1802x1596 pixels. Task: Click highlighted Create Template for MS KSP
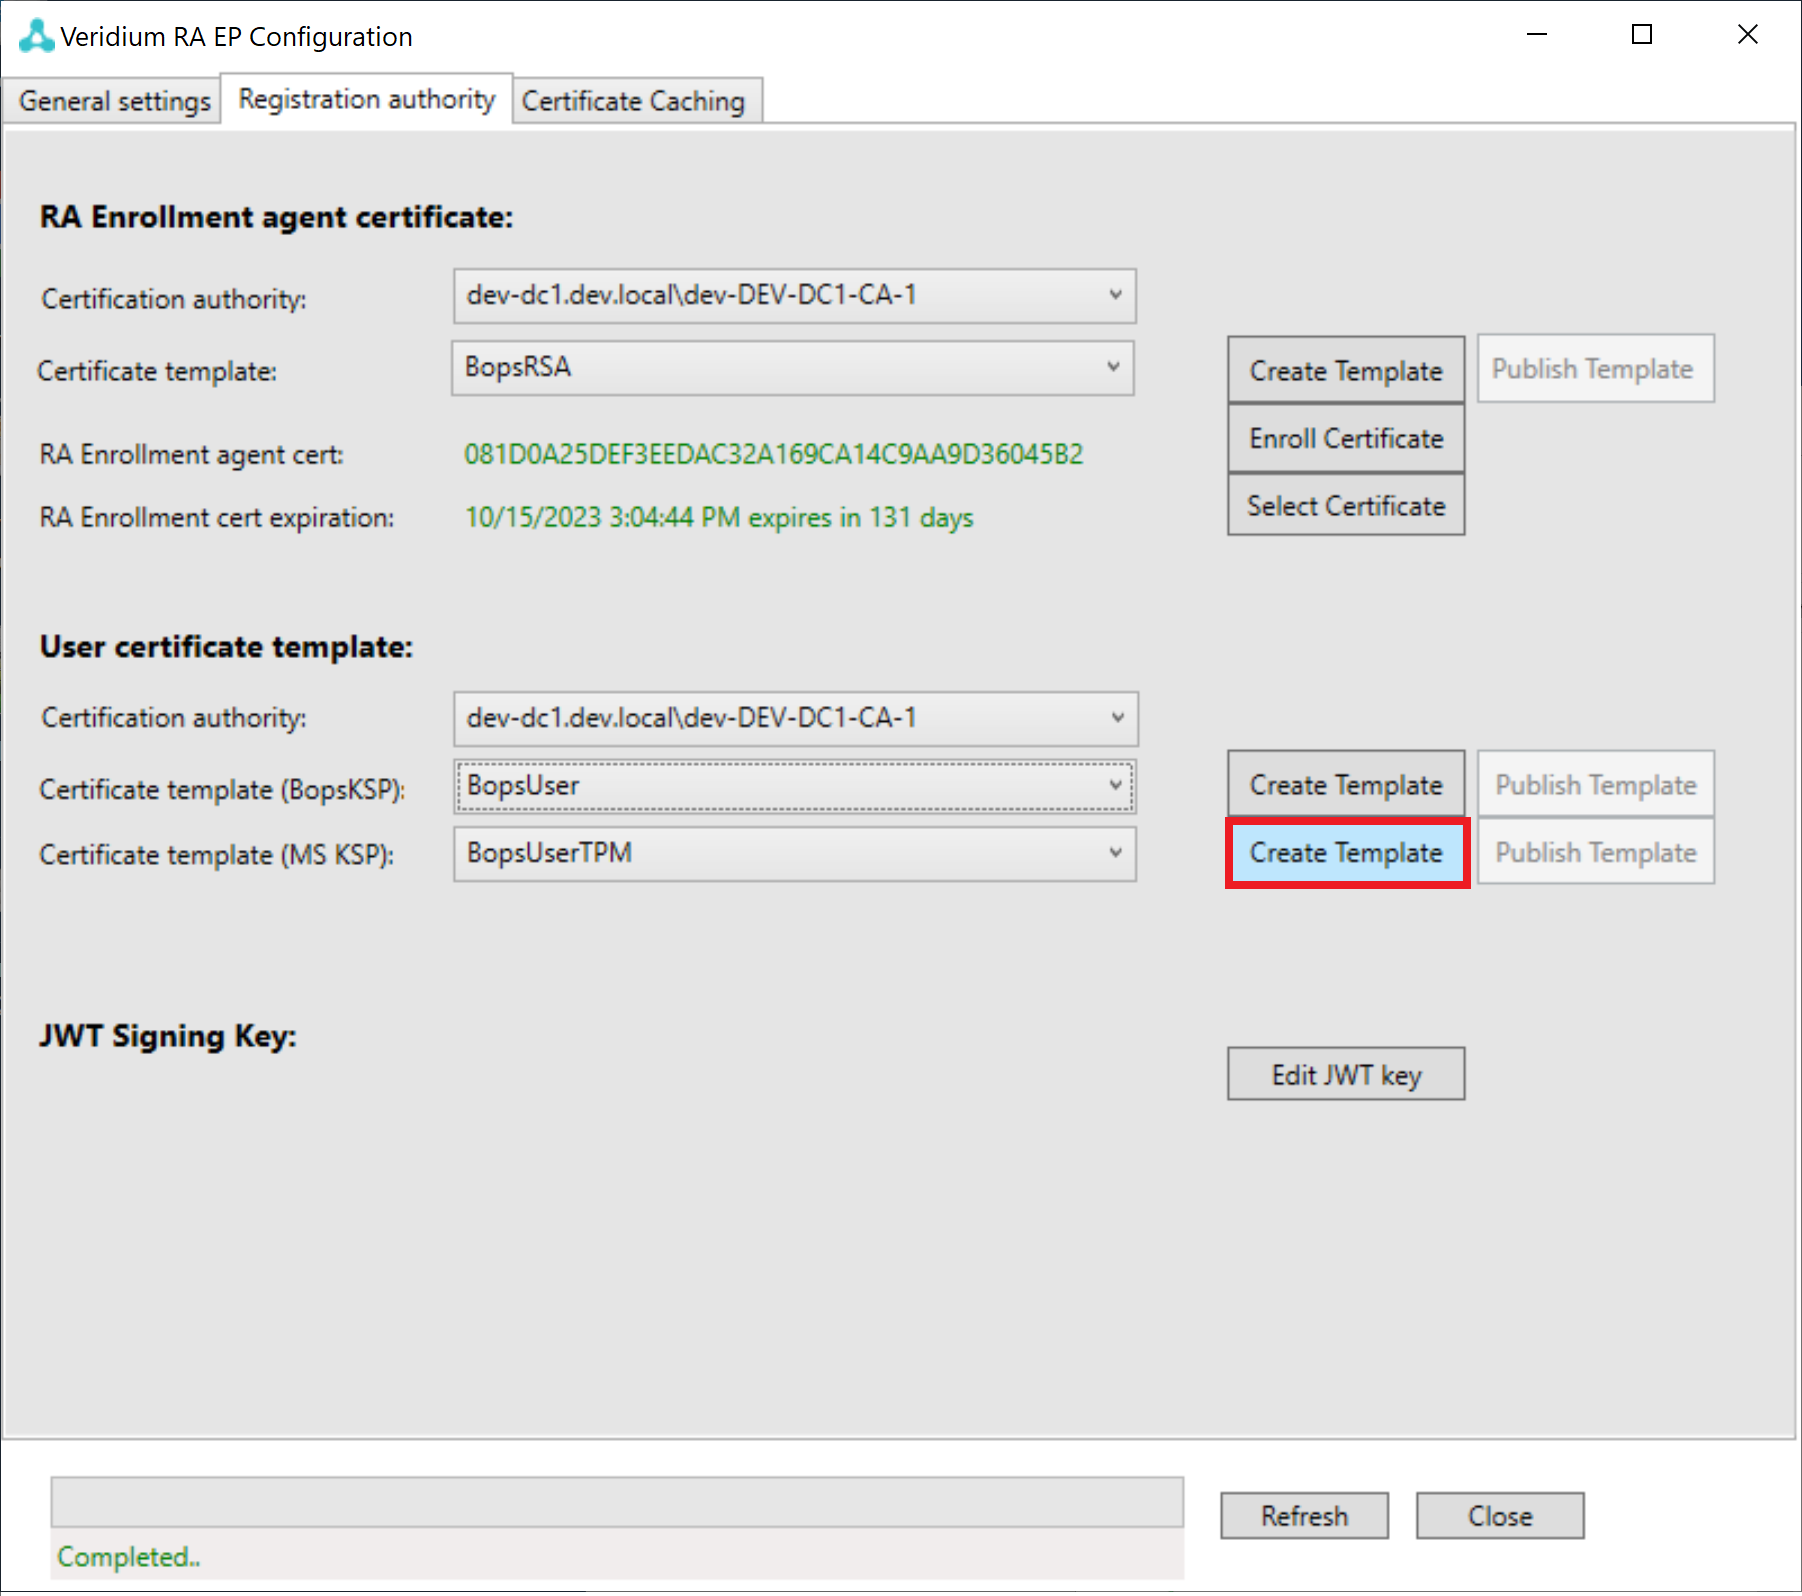(1345, 853)
